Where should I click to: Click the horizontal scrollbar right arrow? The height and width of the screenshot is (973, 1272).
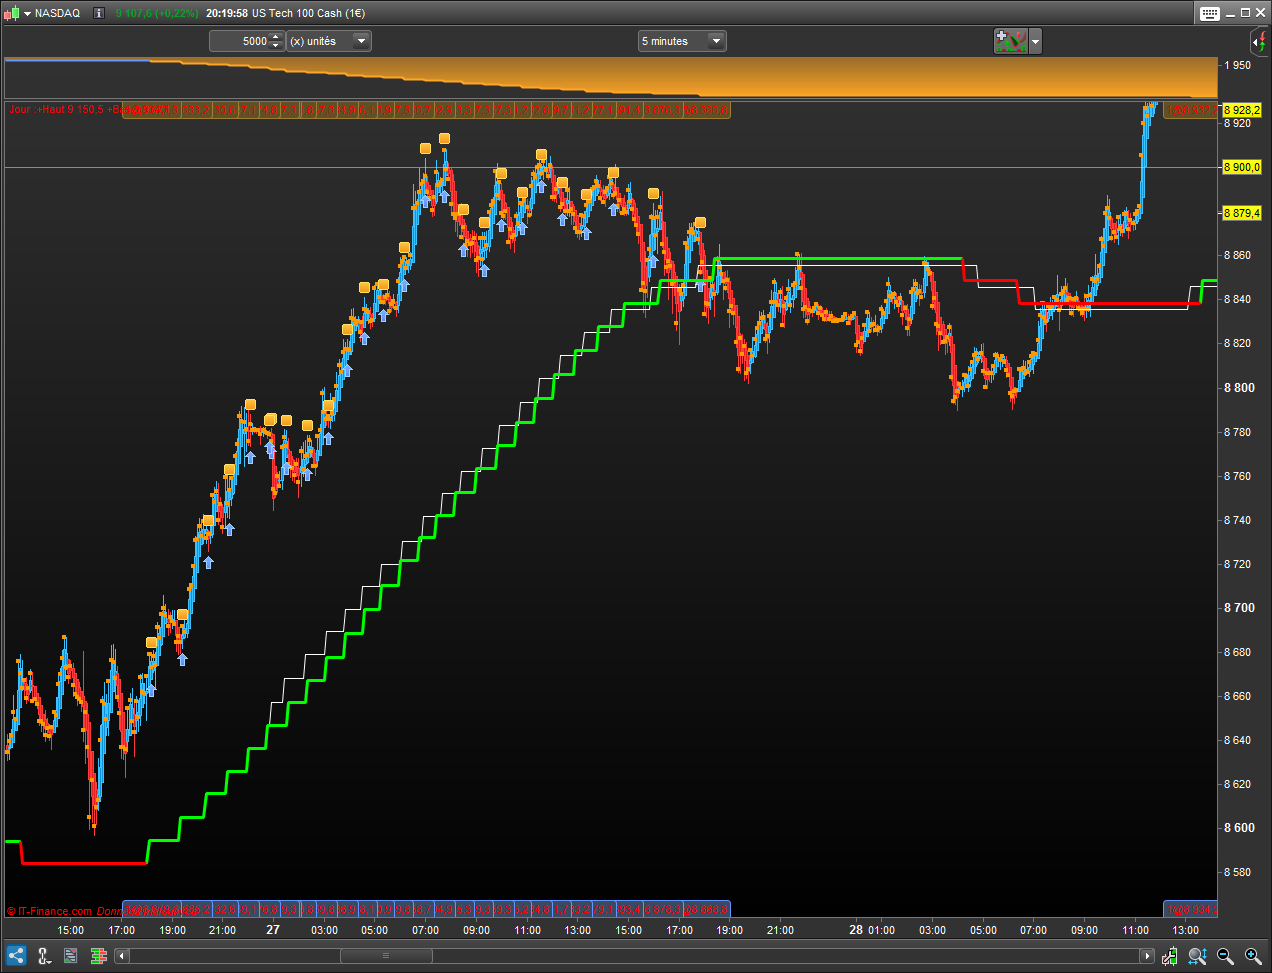pos(1147,956)
